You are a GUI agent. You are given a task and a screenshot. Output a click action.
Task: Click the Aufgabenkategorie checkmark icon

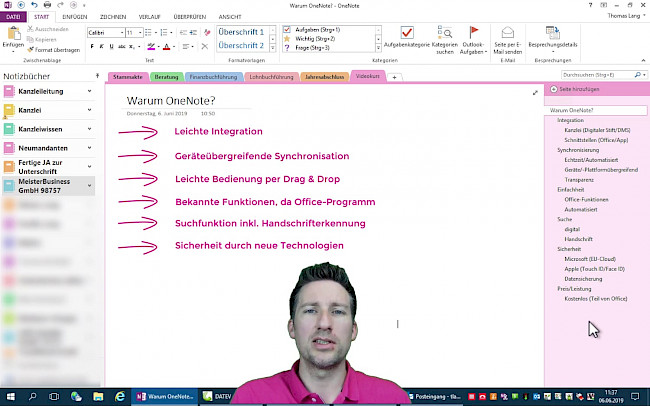click(x=407, y=32)
